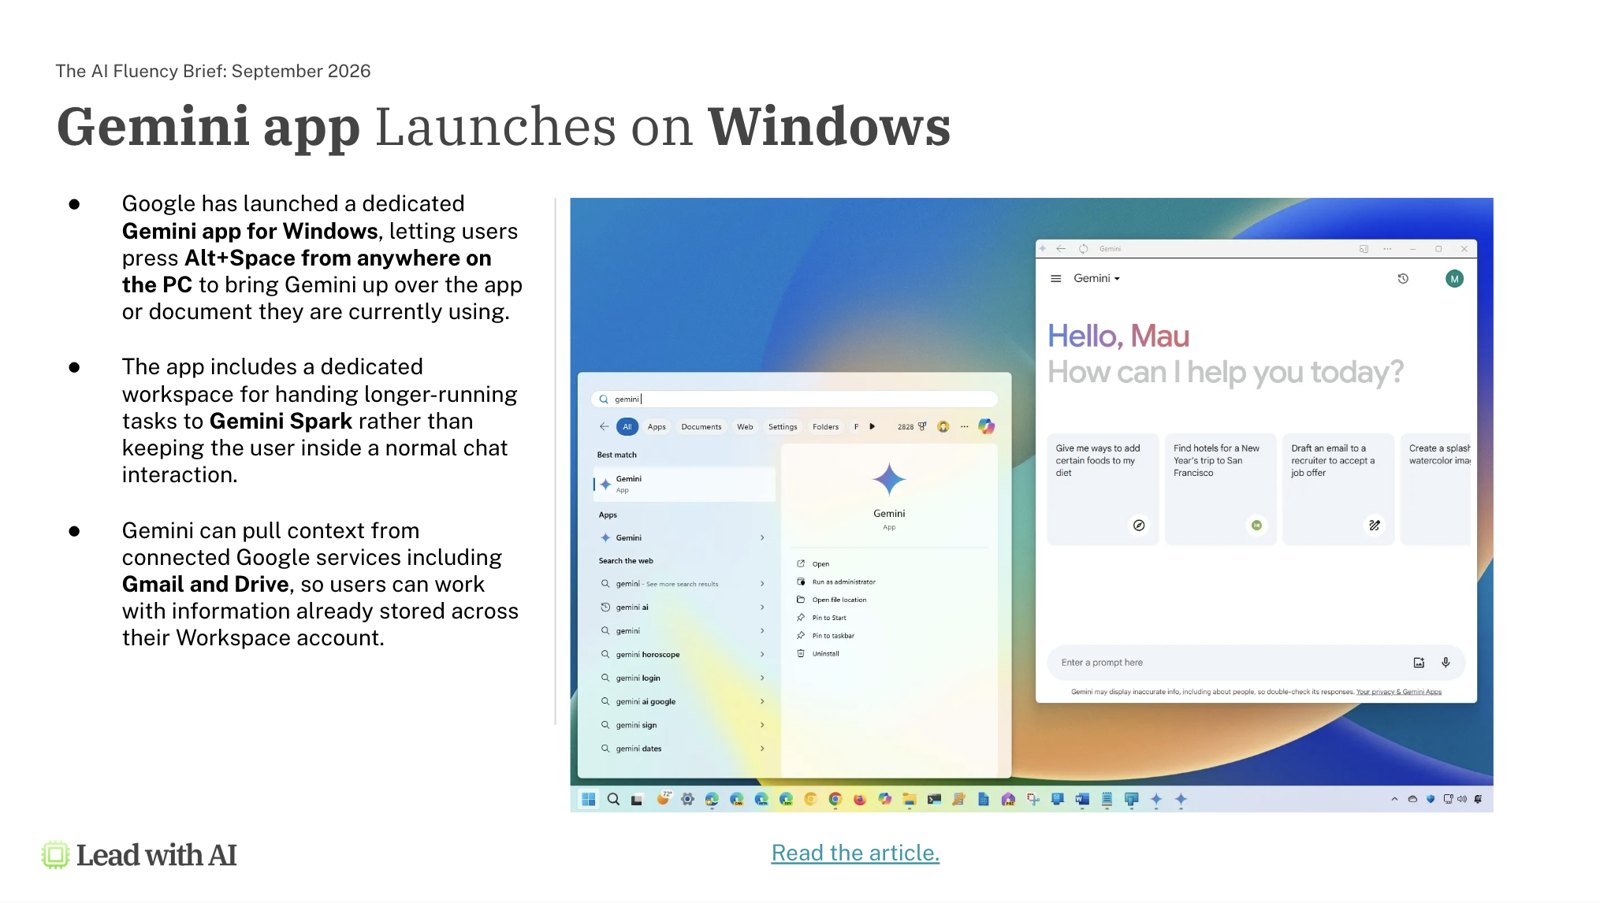Open the Copilot icon in search panel
This screenshot has height=903, width=1600.
[x=986, y=427]
